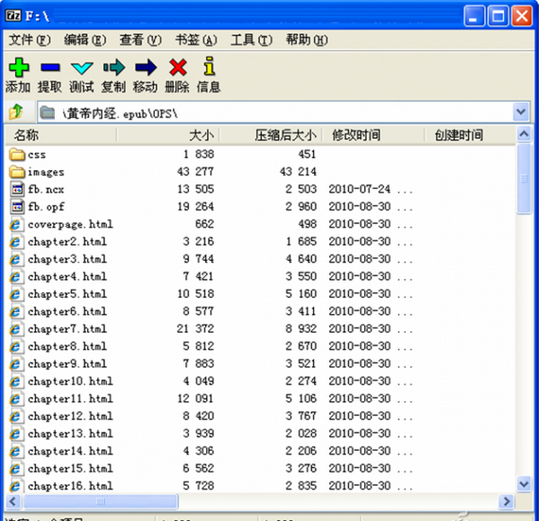Select the chapter4.html file name
The image size is (539, 521).
[x=67, y=277]
